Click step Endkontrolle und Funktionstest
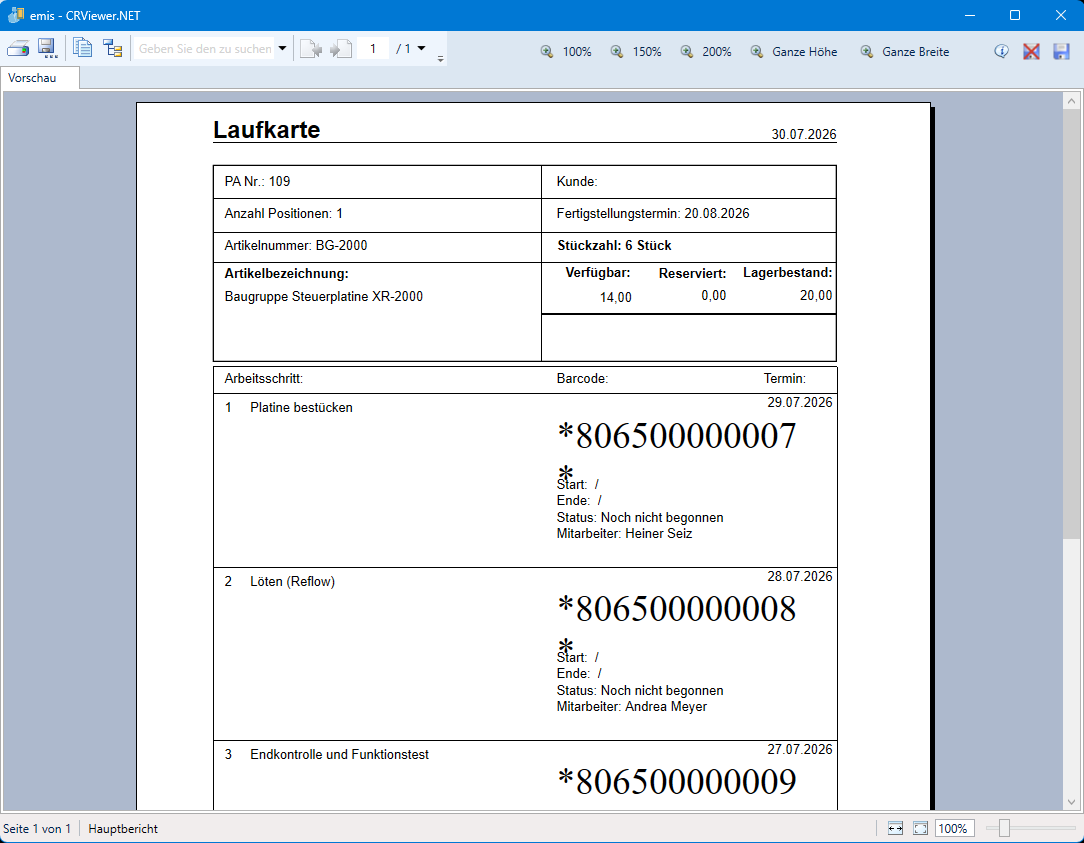The image size is (1084, 843). click(x=339, y=754)
